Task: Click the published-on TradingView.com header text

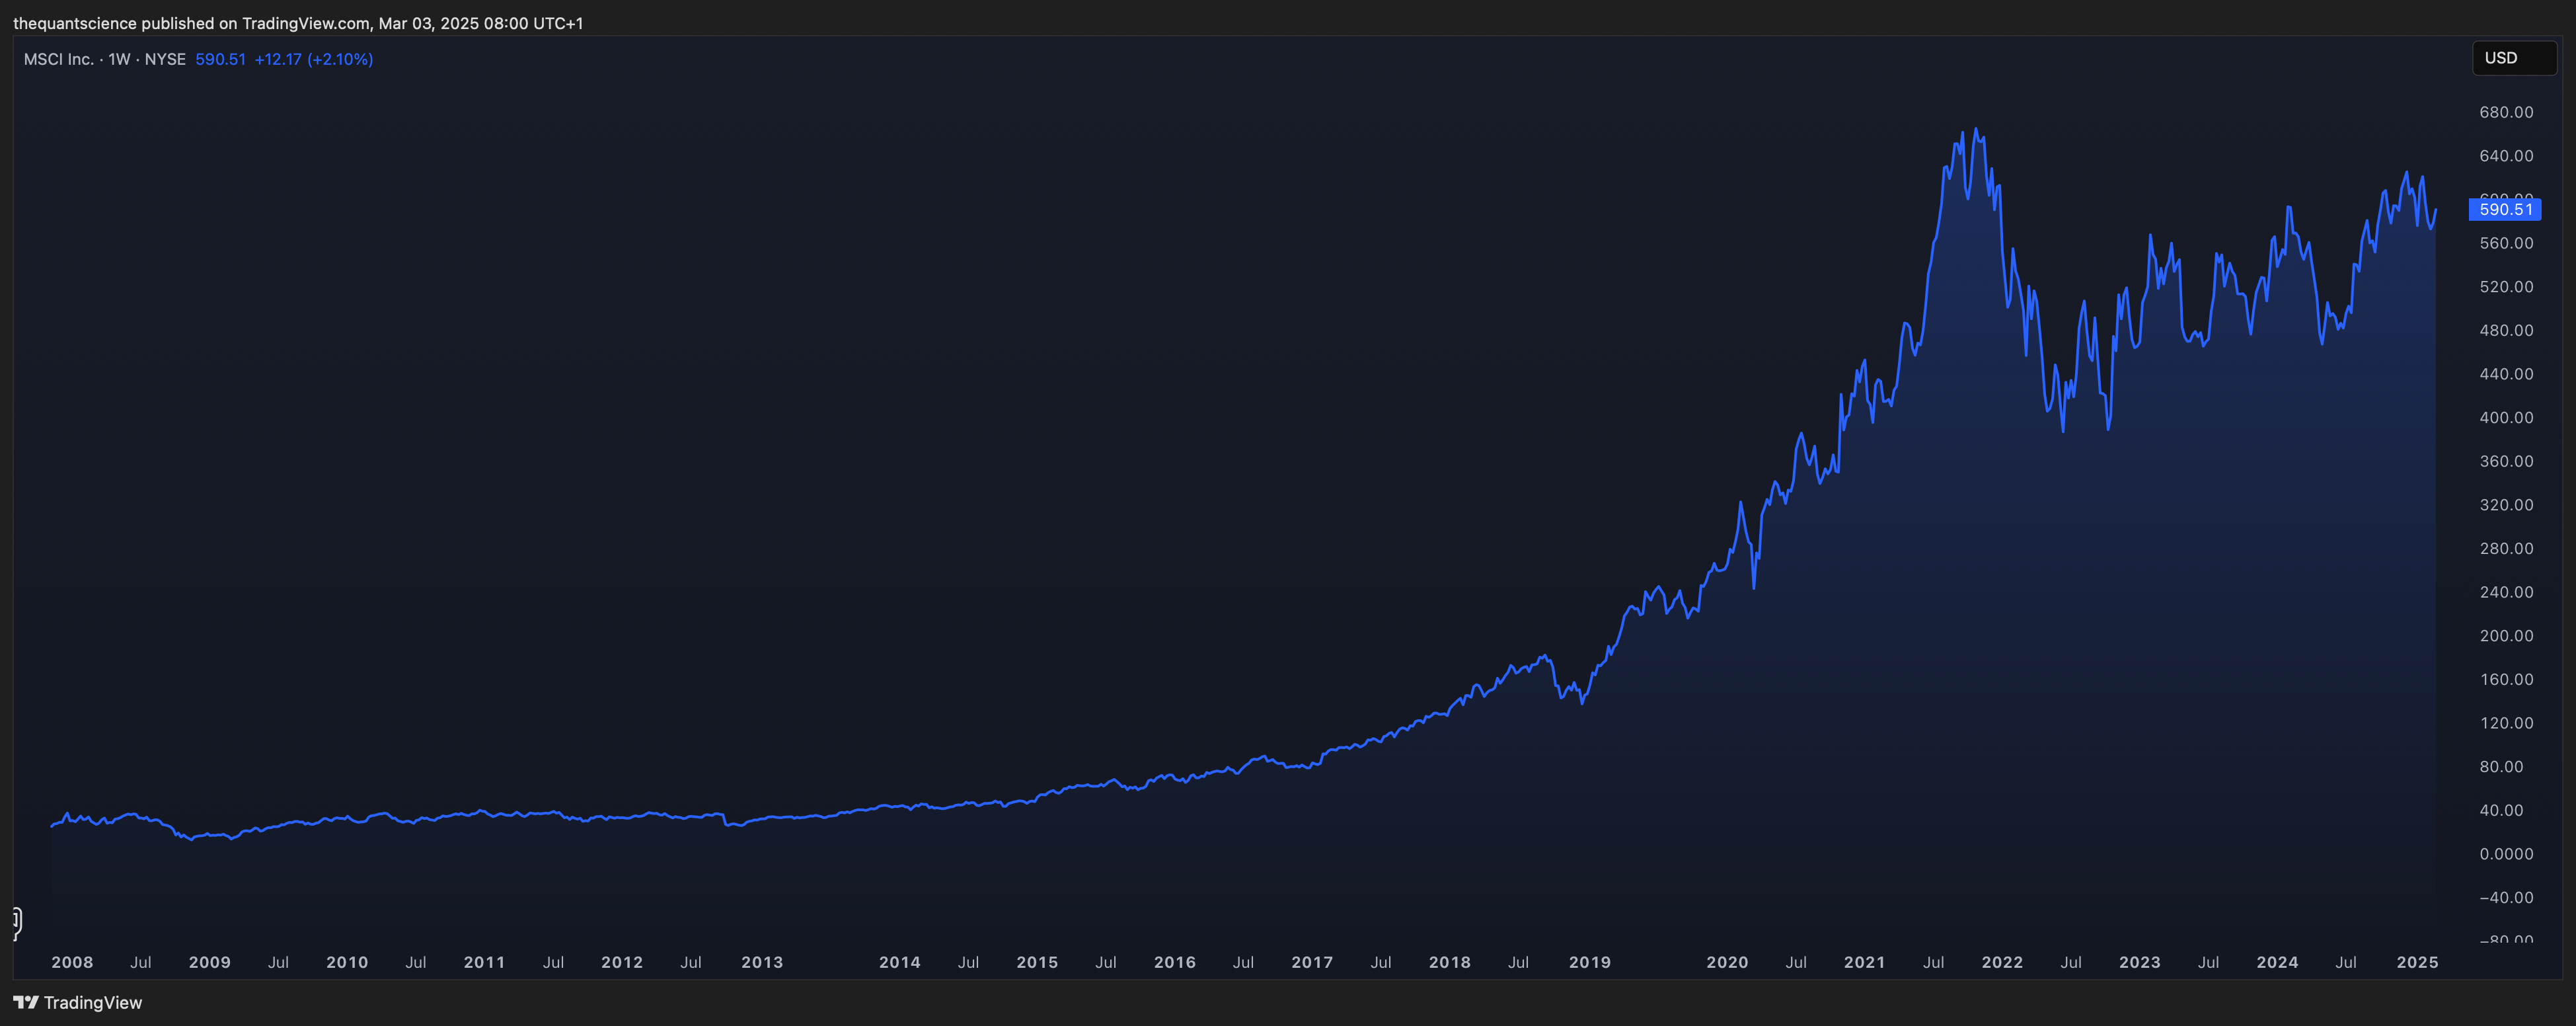Action: (x=298, y=23)
